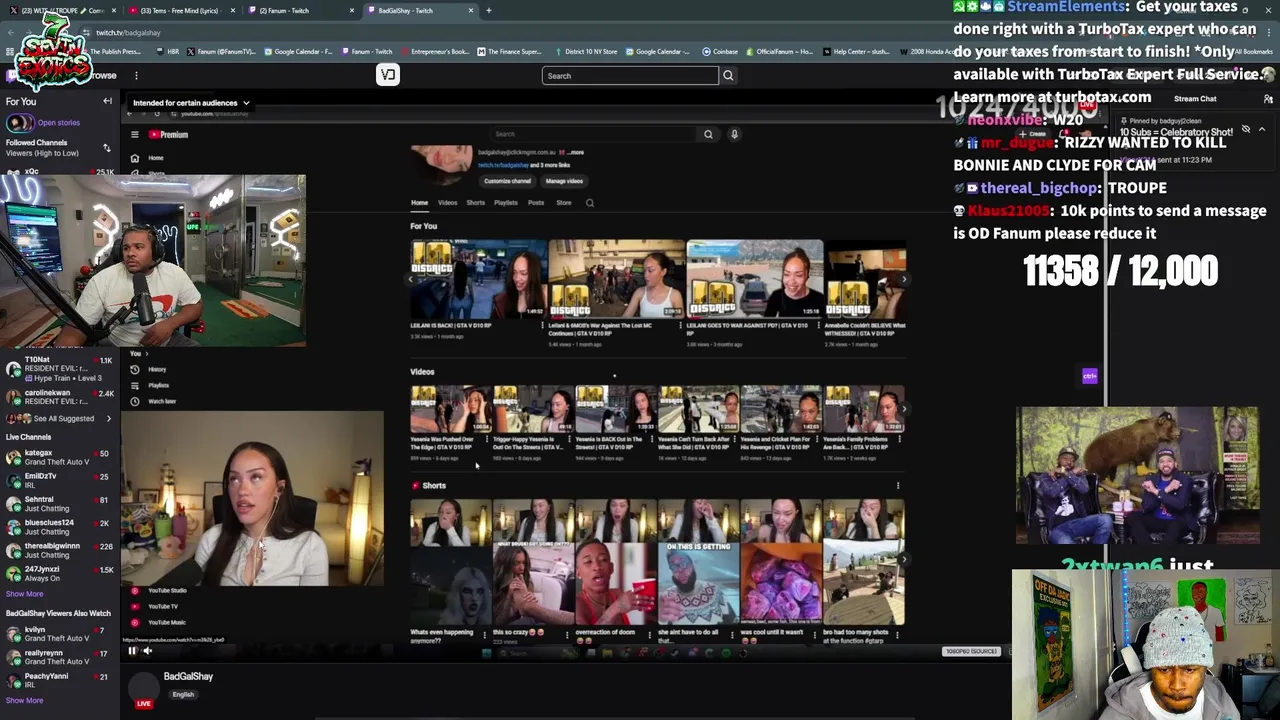The height and width of the screenshot is (720, 1280).
Task: Click the YouTube Premium logo
Action: click(169, 135)
